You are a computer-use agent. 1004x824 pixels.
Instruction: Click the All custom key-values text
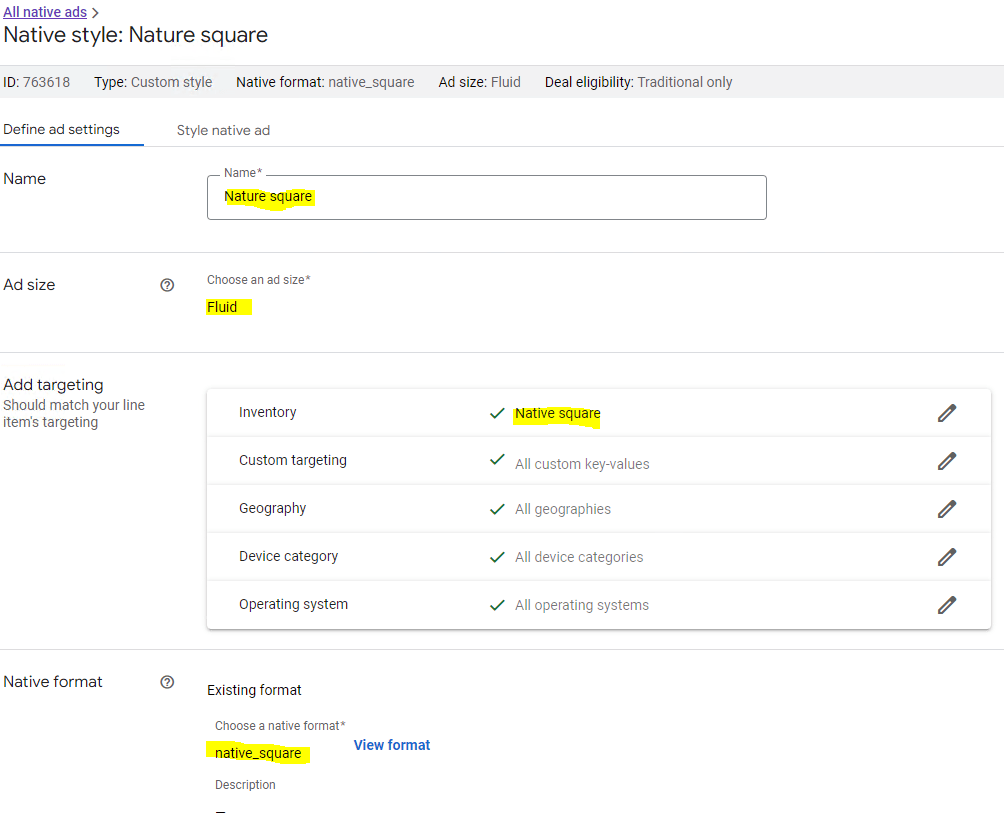(582, 463)
